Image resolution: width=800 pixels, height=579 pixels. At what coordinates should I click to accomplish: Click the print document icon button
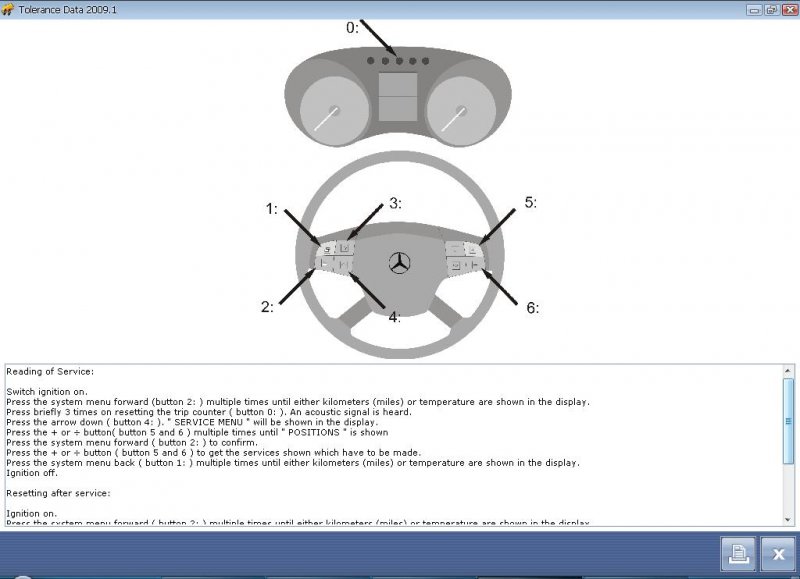click(738, 553)
